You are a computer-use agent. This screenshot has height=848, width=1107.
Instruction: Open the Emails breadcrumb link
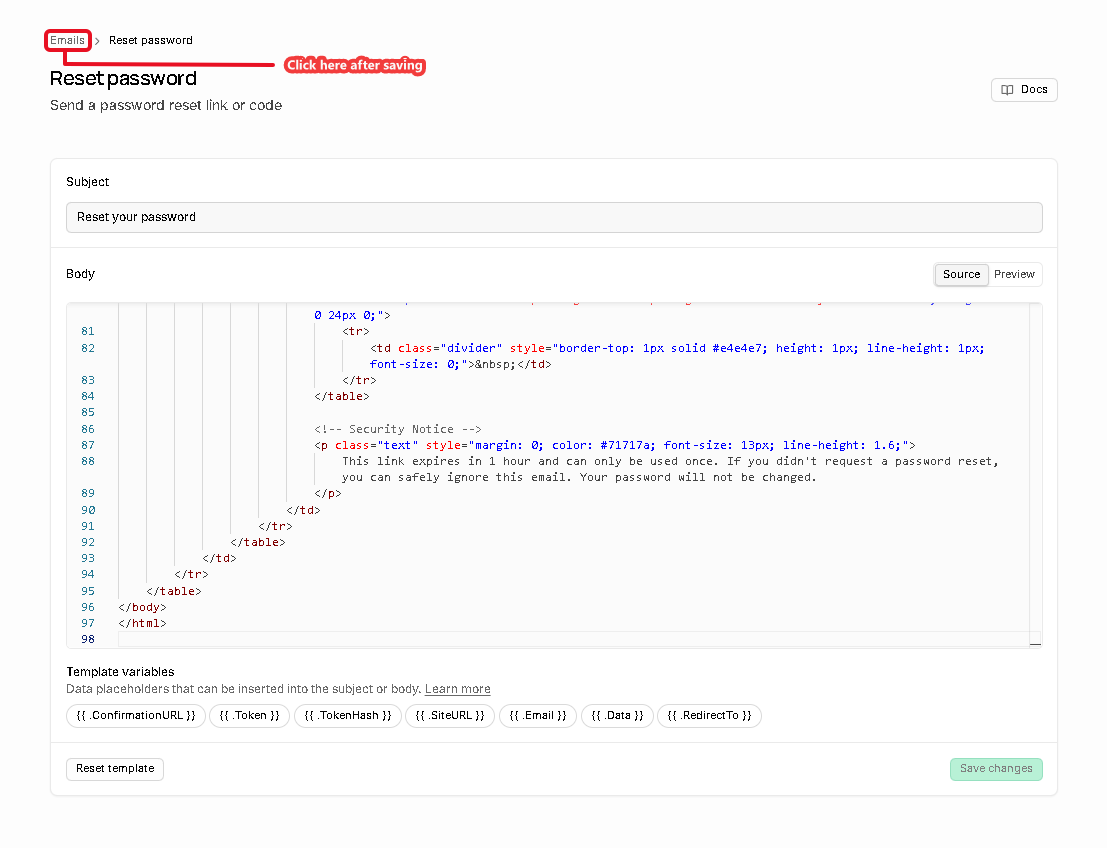click(67, 40)
